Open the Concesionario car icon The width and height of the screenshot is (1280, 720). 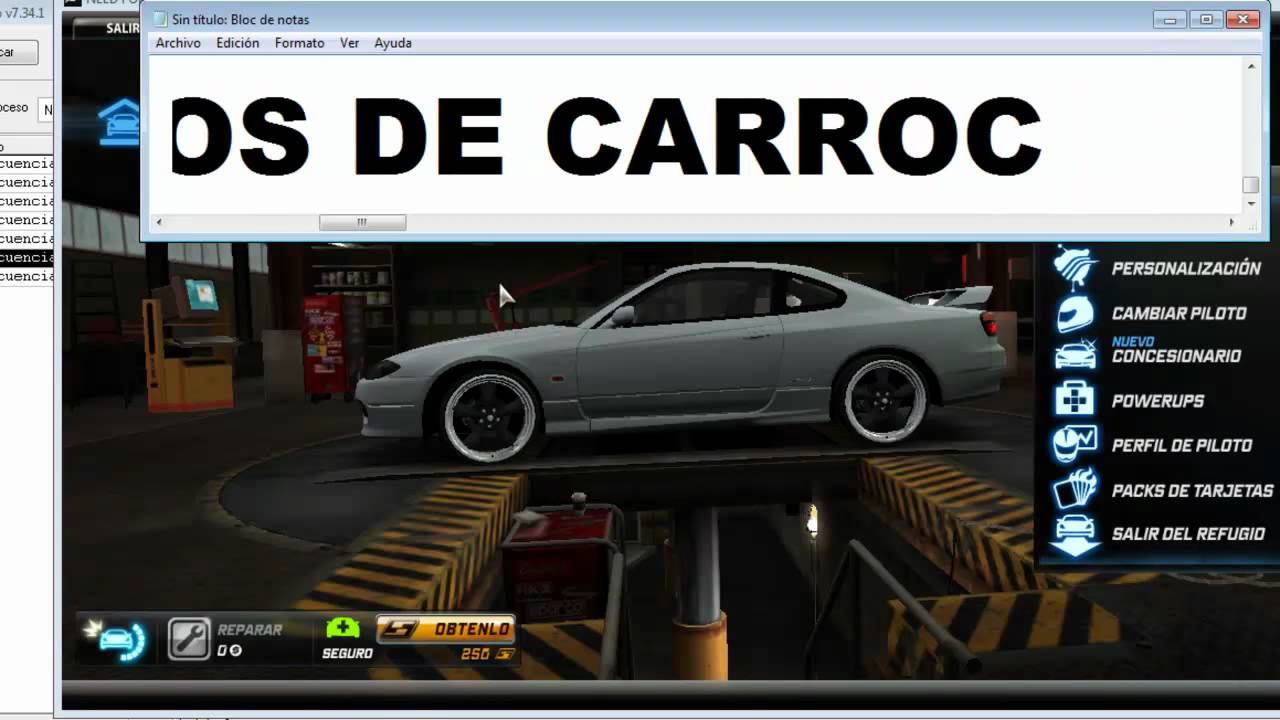1076,355
